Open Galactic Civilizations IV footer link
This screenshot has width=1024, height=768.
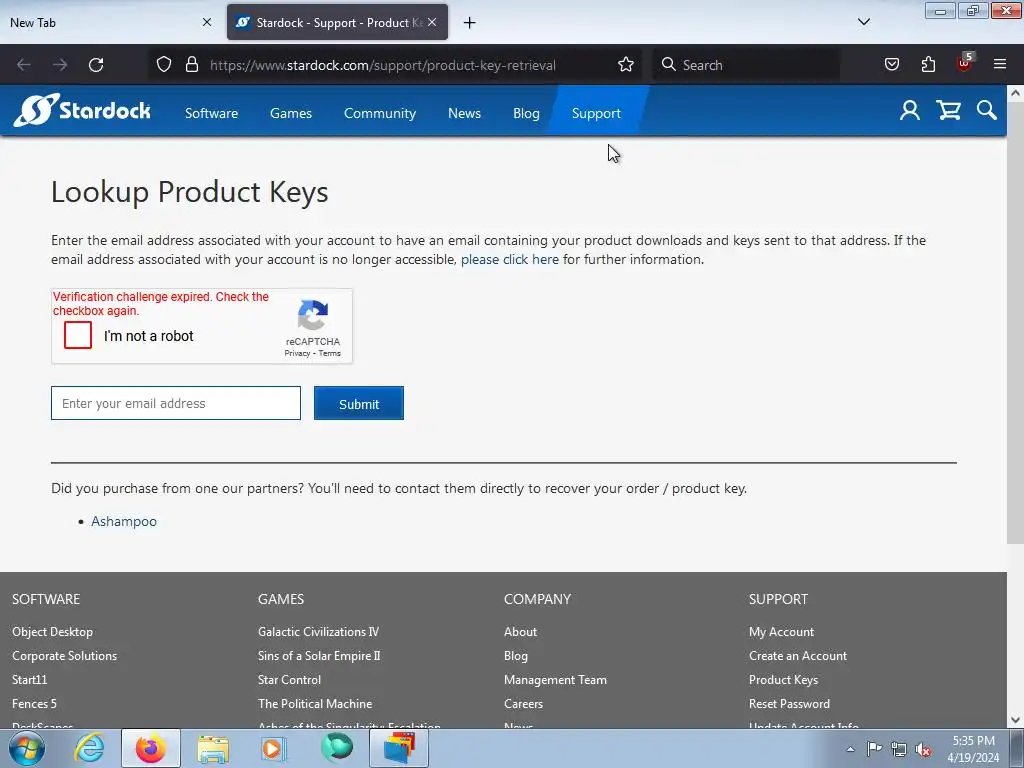pos(318,632)
